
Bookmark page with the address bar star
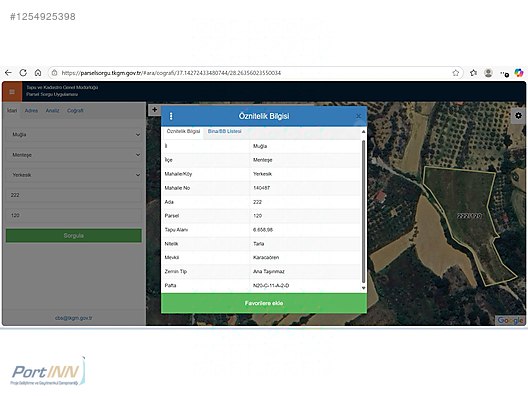[x=456, y=73]
